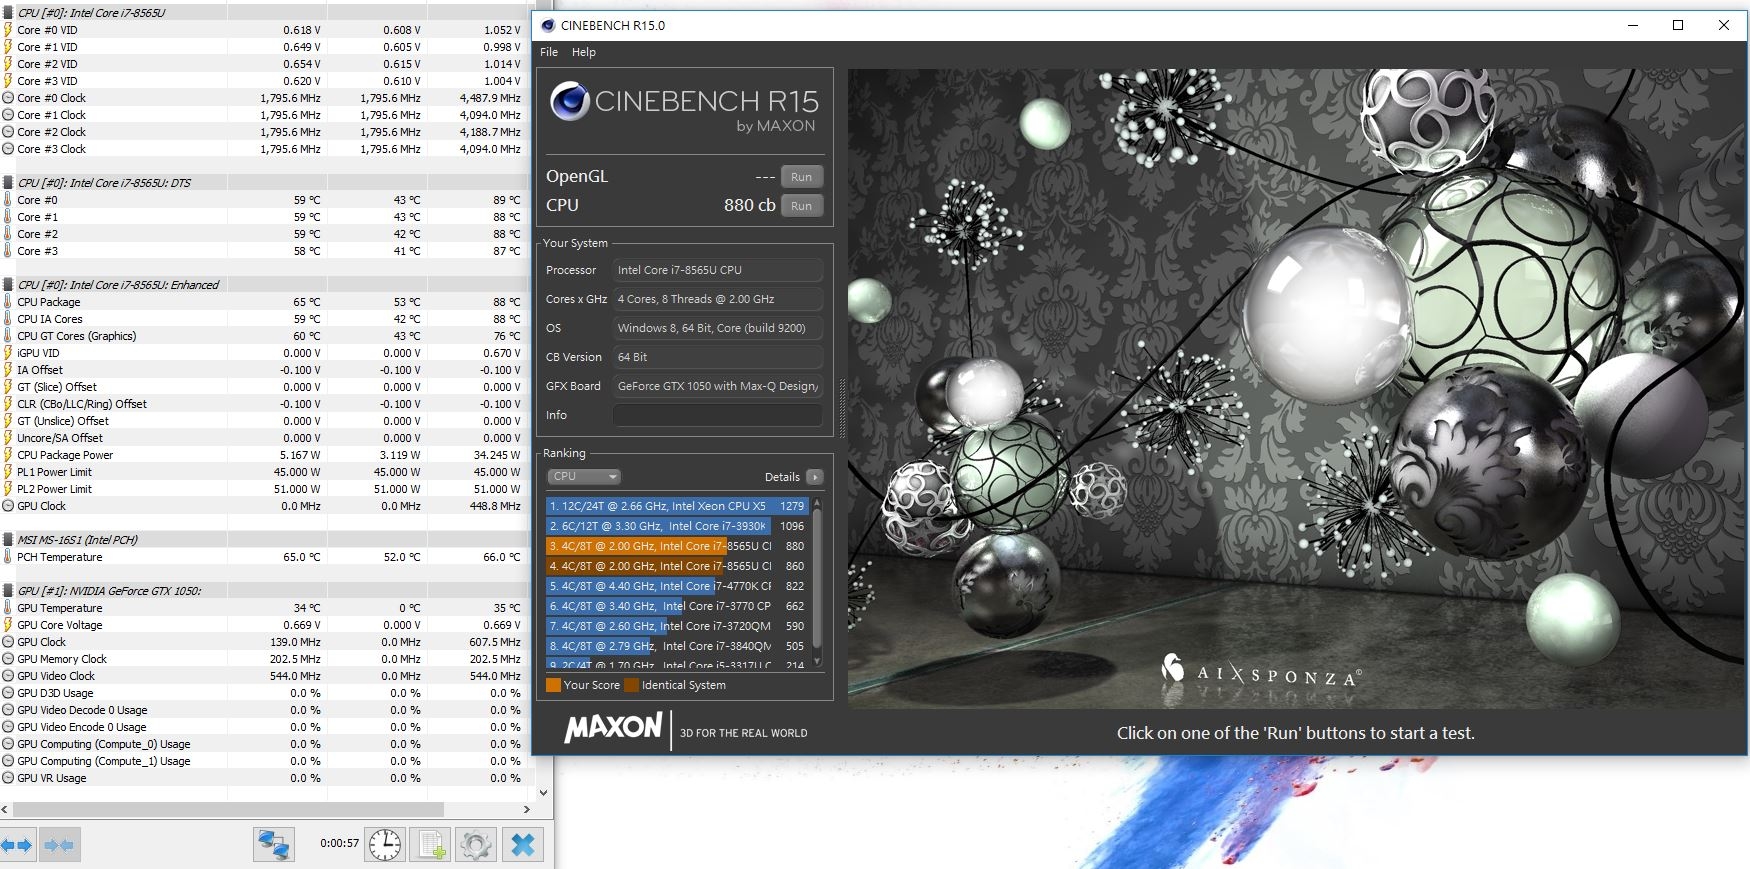Viewport: 1750px width, 869px height.
Task: Click GFX Board GeForce GTX 1050 field
Action: click(717, 386)
